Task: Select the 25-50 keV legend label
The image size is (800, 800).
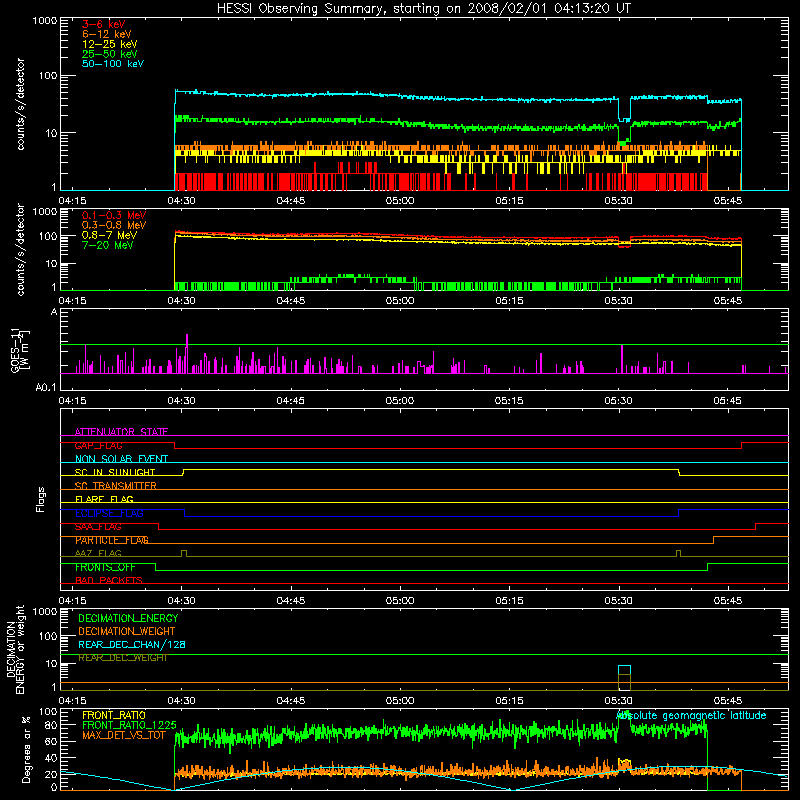Action: 110,54
